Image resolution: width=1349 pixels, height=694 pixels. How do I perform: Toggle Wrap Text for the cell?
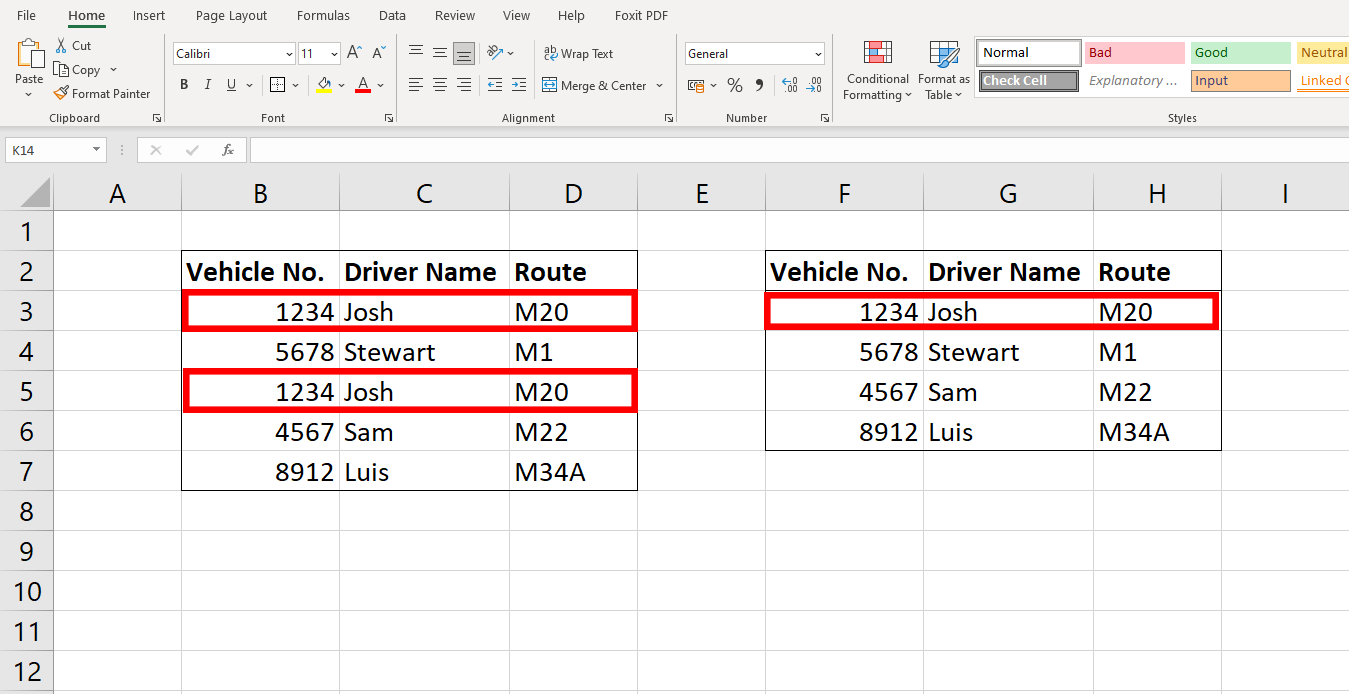(578, 53)
